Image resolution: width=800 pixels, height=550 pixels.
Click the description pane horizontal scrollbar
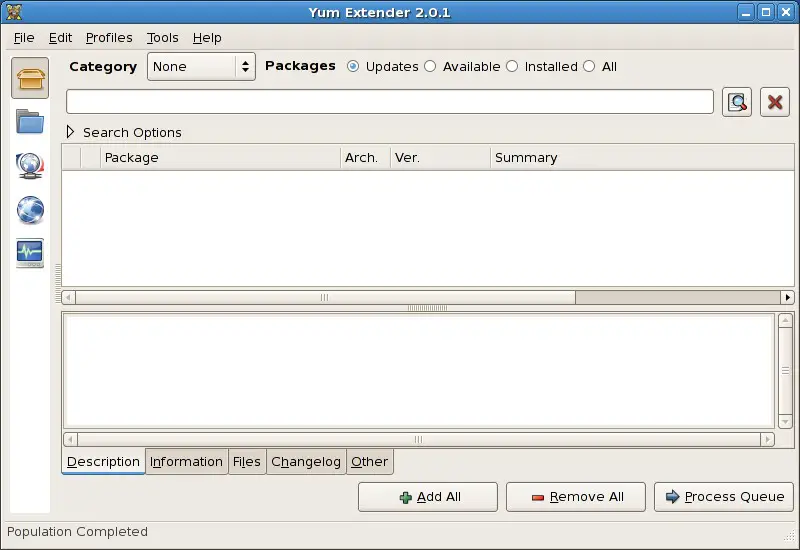(418, 439)
